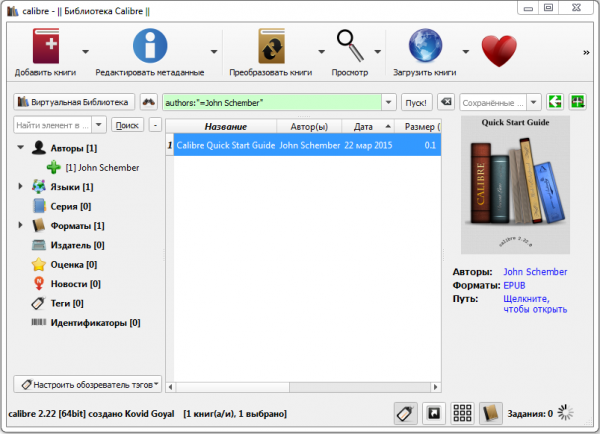
Task: Click the Серия series book icon
Action: [x=39, y=206]
